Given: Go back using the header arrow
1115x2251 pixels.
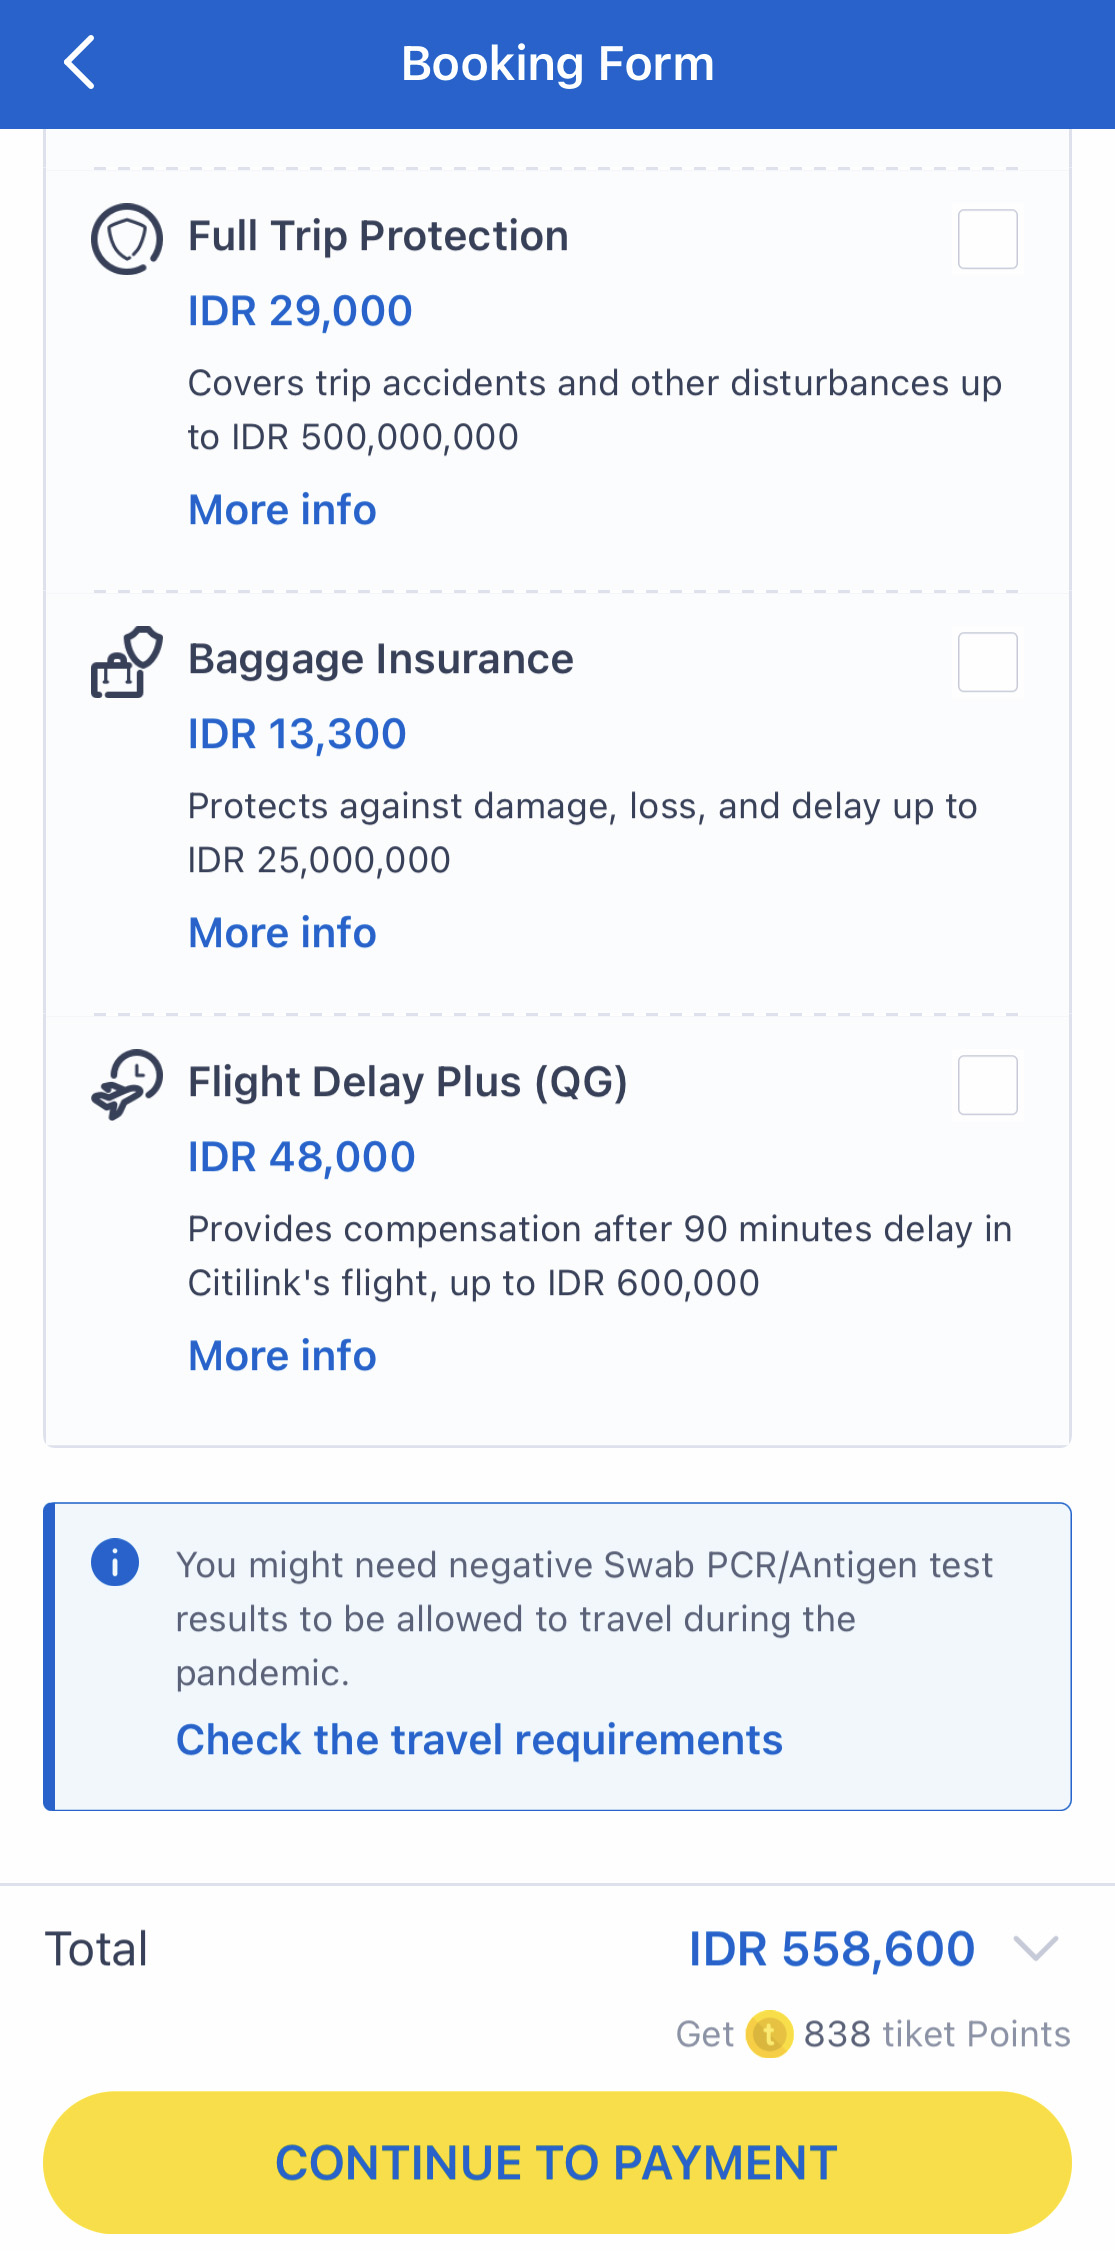Looking at the screenshot, I should click(79, 63).
